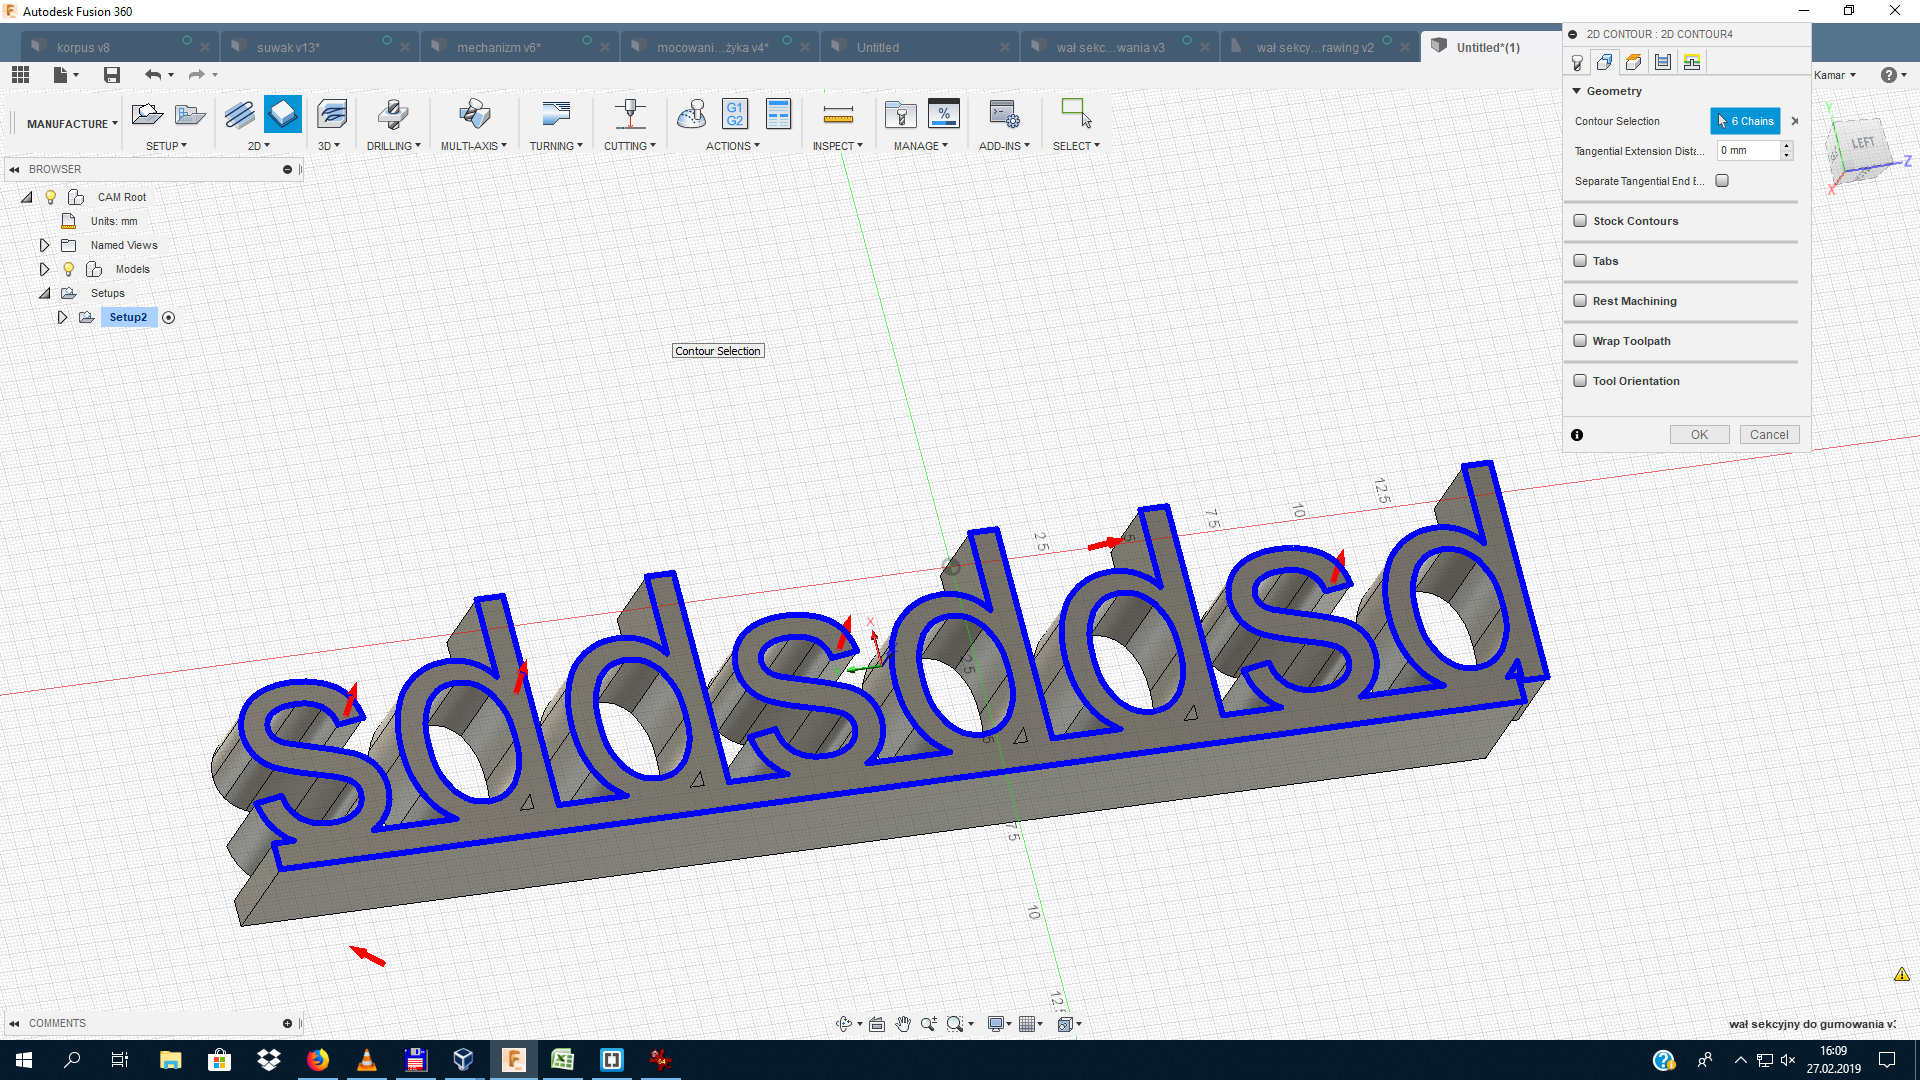Switch to the suwak v13* document tab
The height and width of the screenshot is (1080, 1920).
(x=320, y=47)
